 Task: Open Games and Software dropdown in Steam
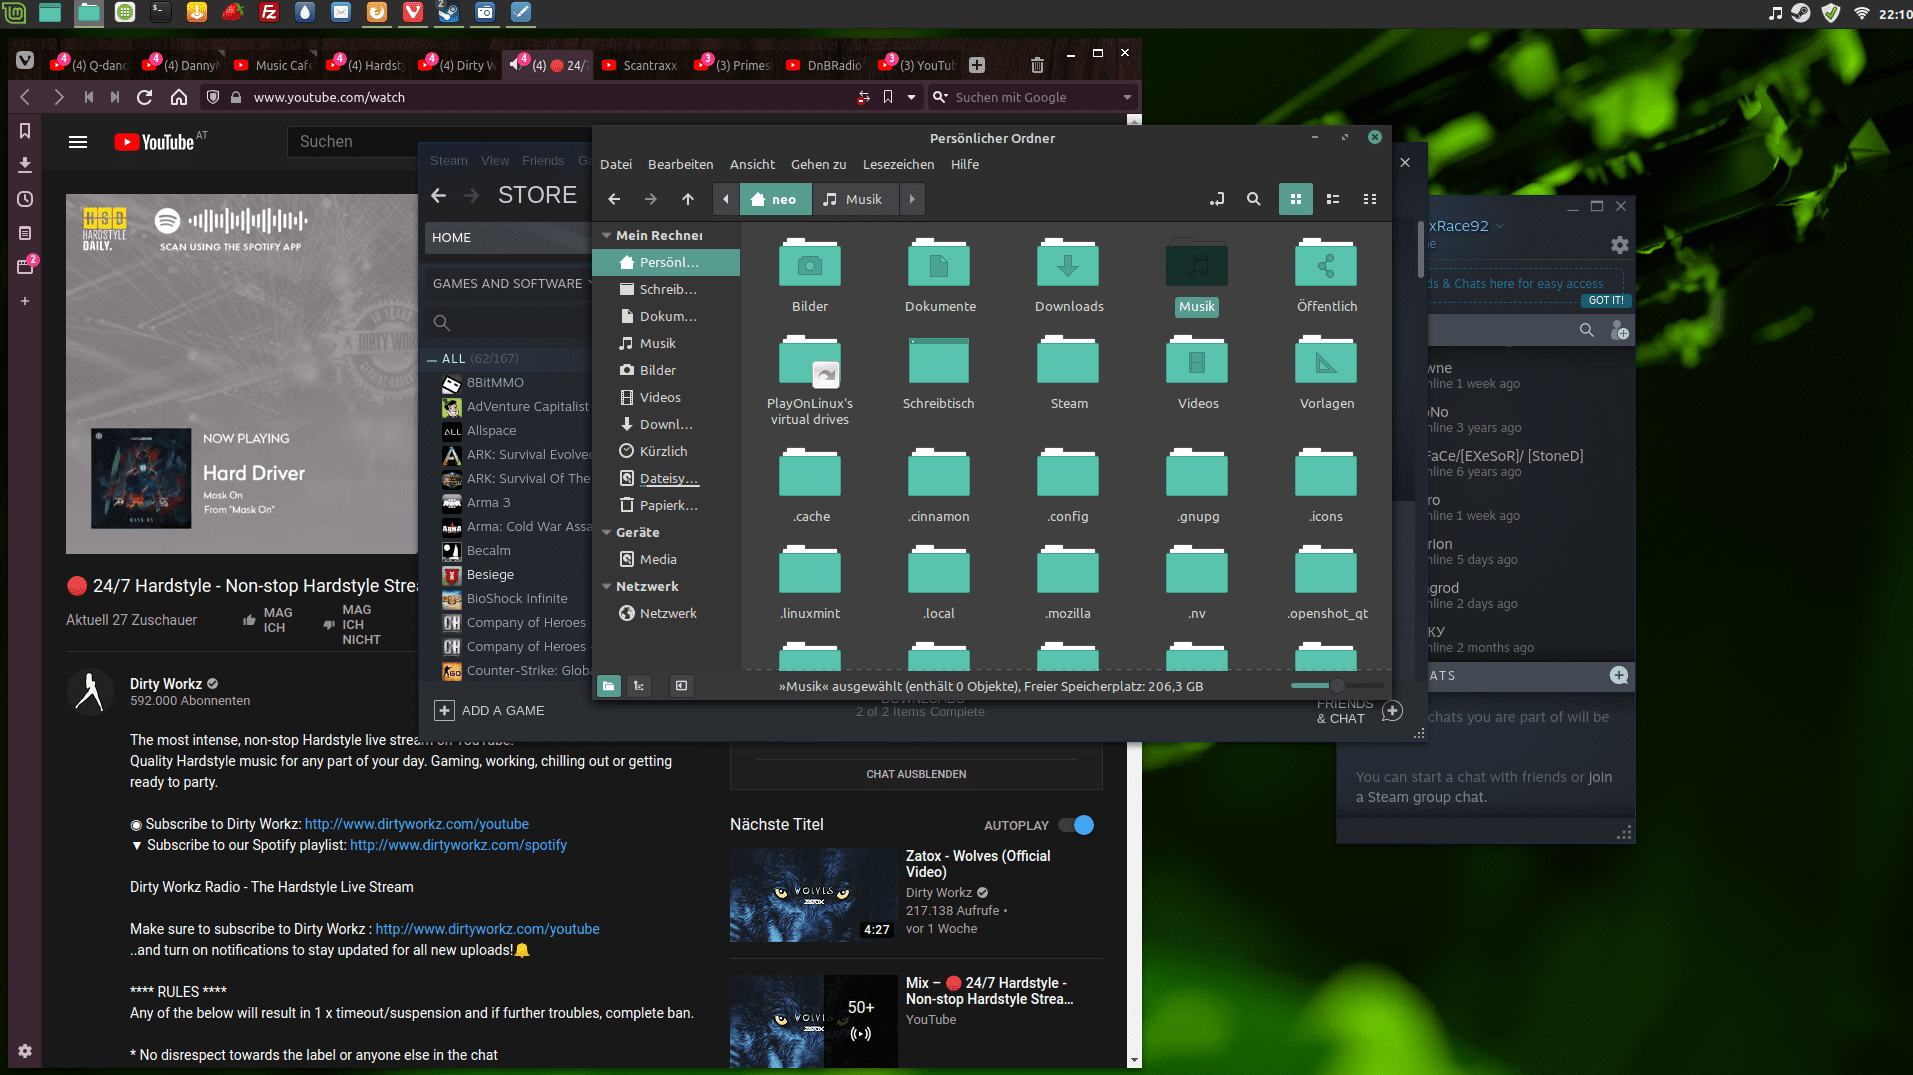[x=510, y=283]
